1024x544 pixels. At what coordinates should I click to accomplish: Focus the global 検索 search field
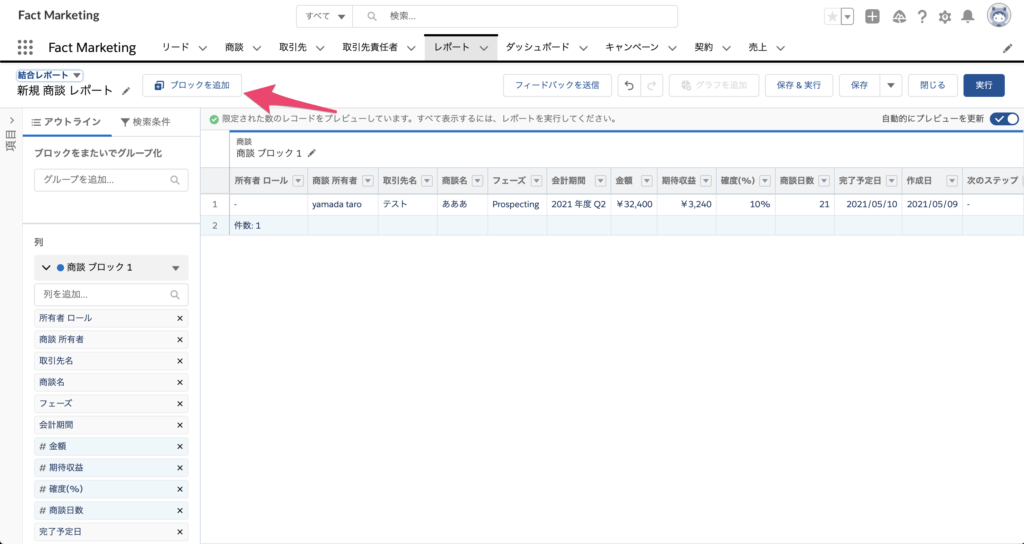click(515, 16)
